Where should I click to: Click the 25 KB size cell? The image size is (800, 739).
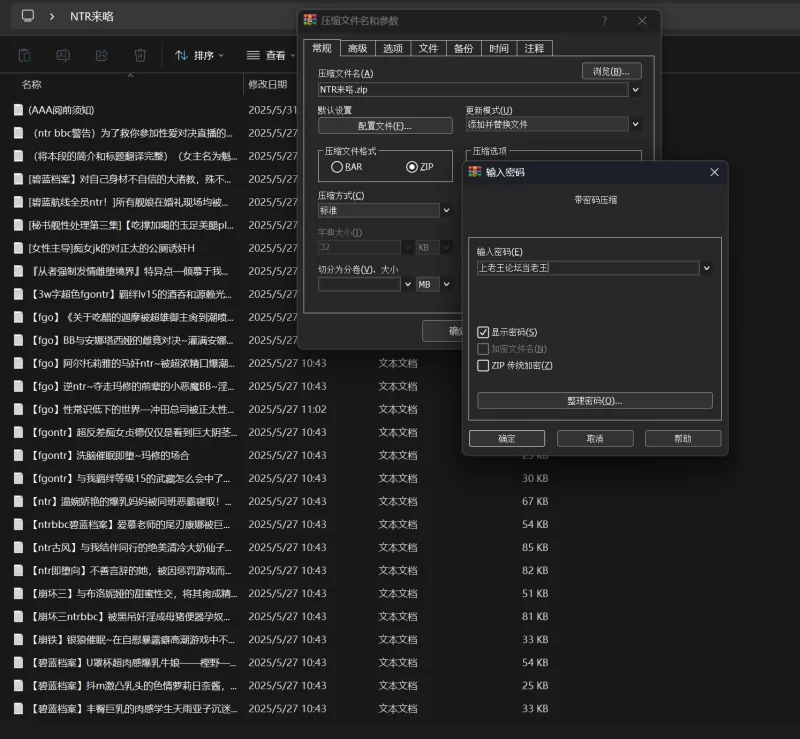535,685
